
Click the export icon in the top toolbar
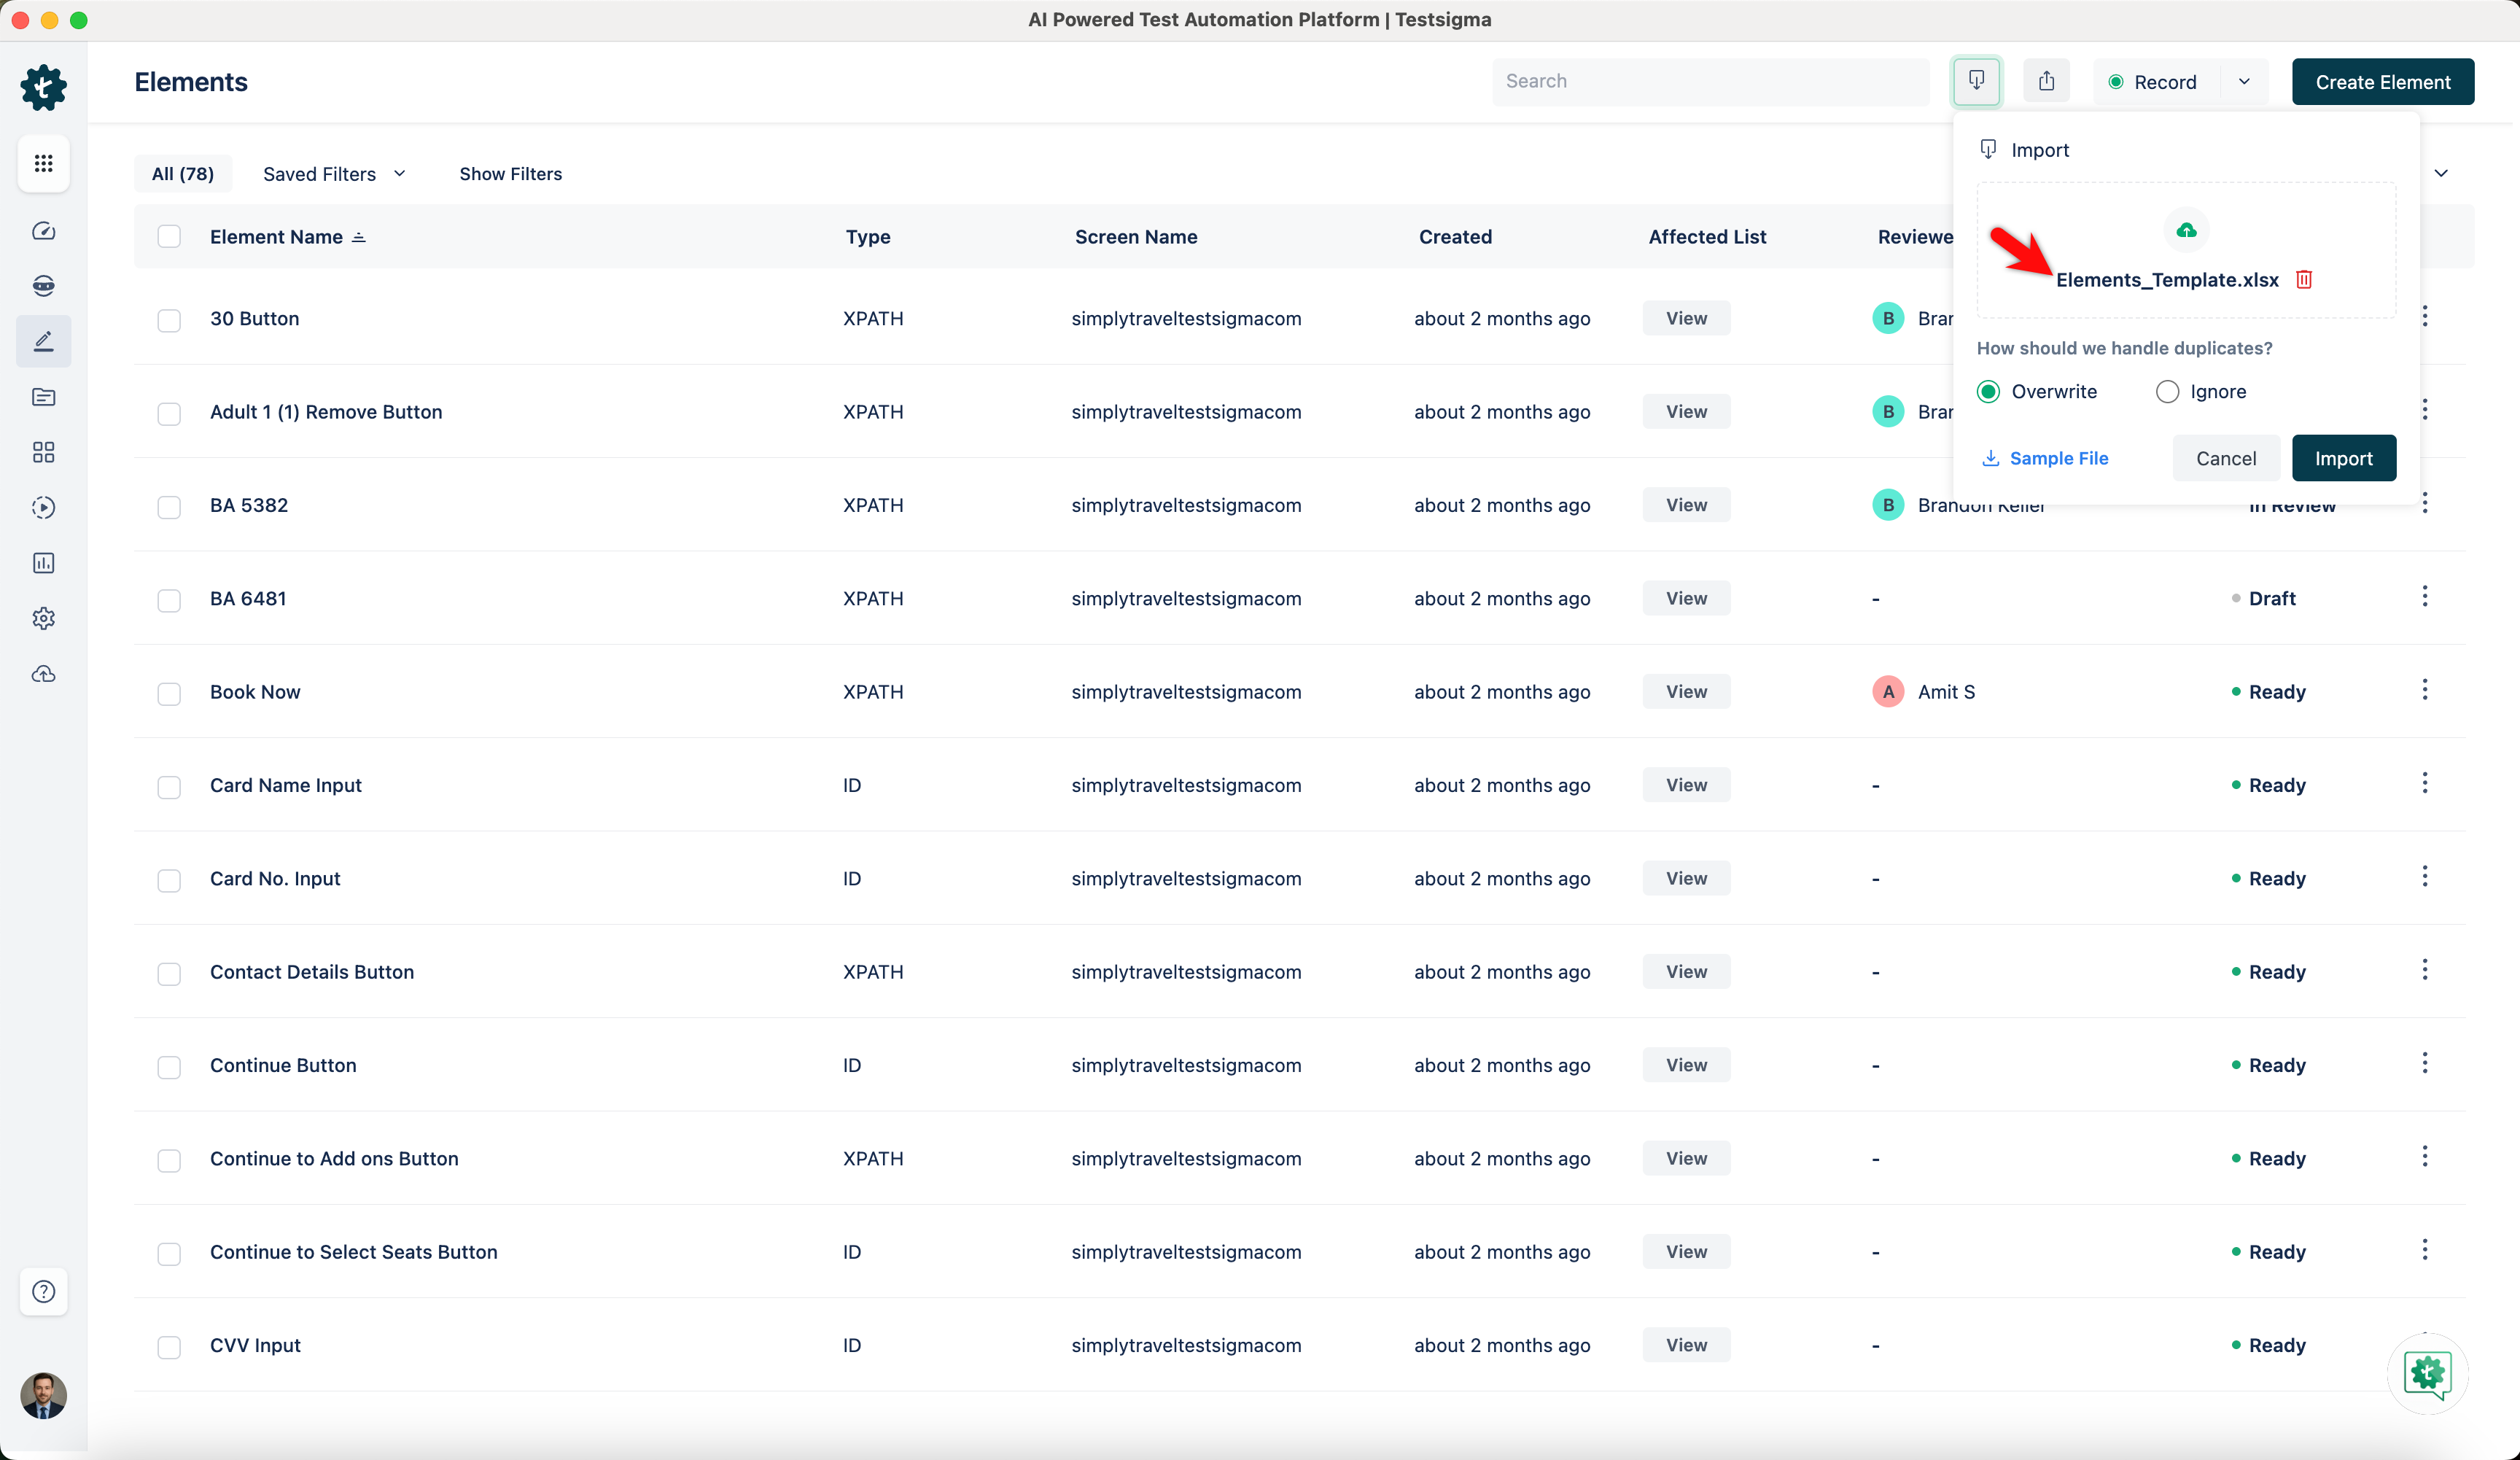pyautogui.click(x=2046, y=81)
